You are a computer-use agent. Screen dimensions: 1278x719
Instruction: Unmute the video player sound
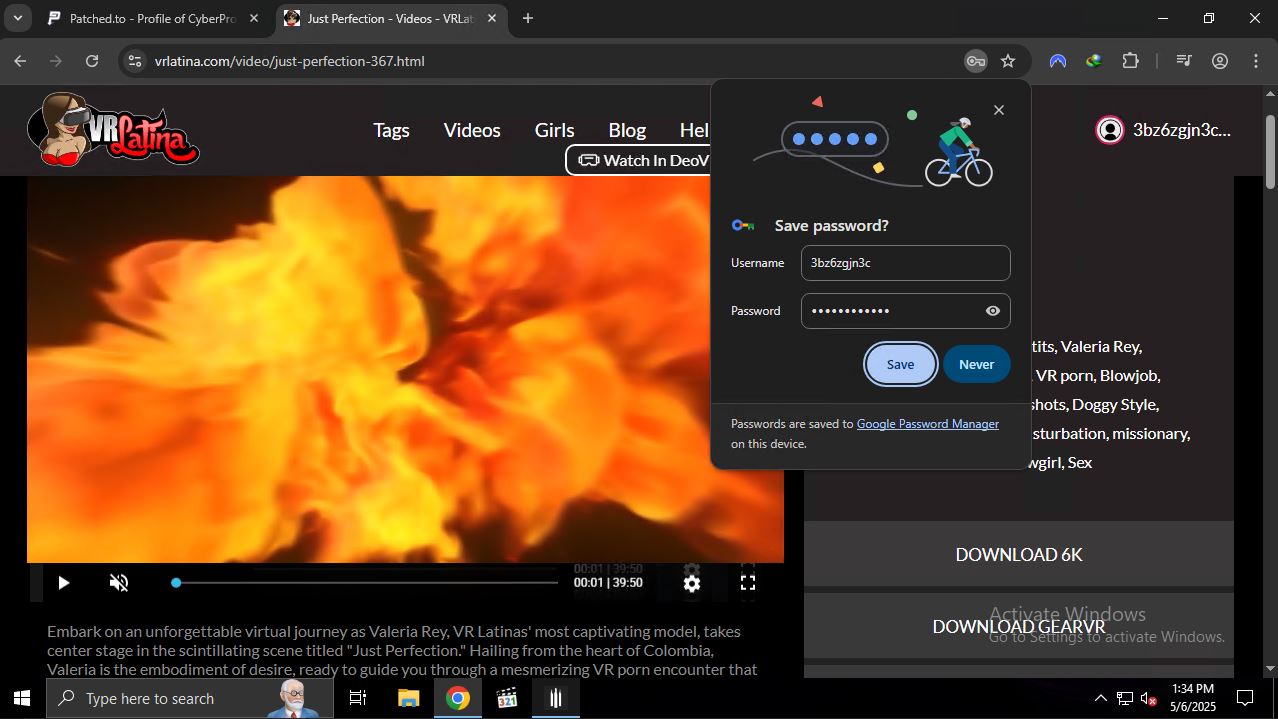(x=119, y=582)
